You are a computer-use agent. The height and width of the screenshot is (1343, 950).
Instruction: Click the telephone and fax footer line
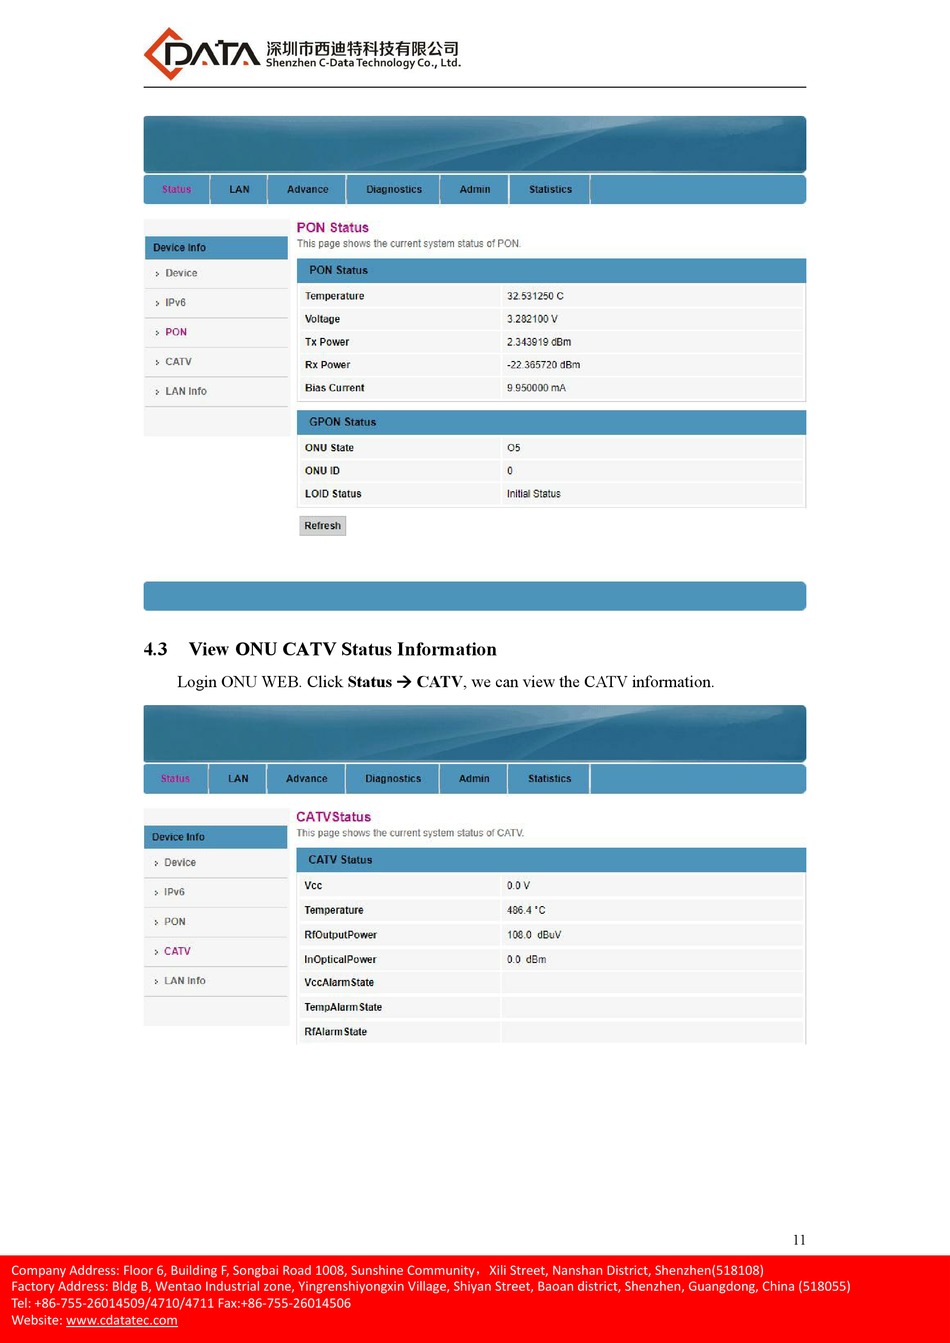pos(181,1303)
